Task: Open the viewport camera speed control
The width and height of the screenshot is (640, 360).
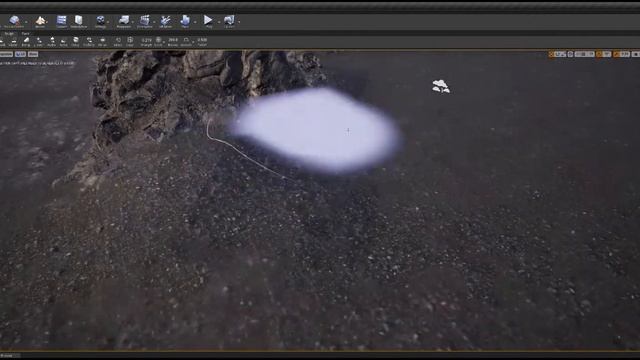Action: 636,54
